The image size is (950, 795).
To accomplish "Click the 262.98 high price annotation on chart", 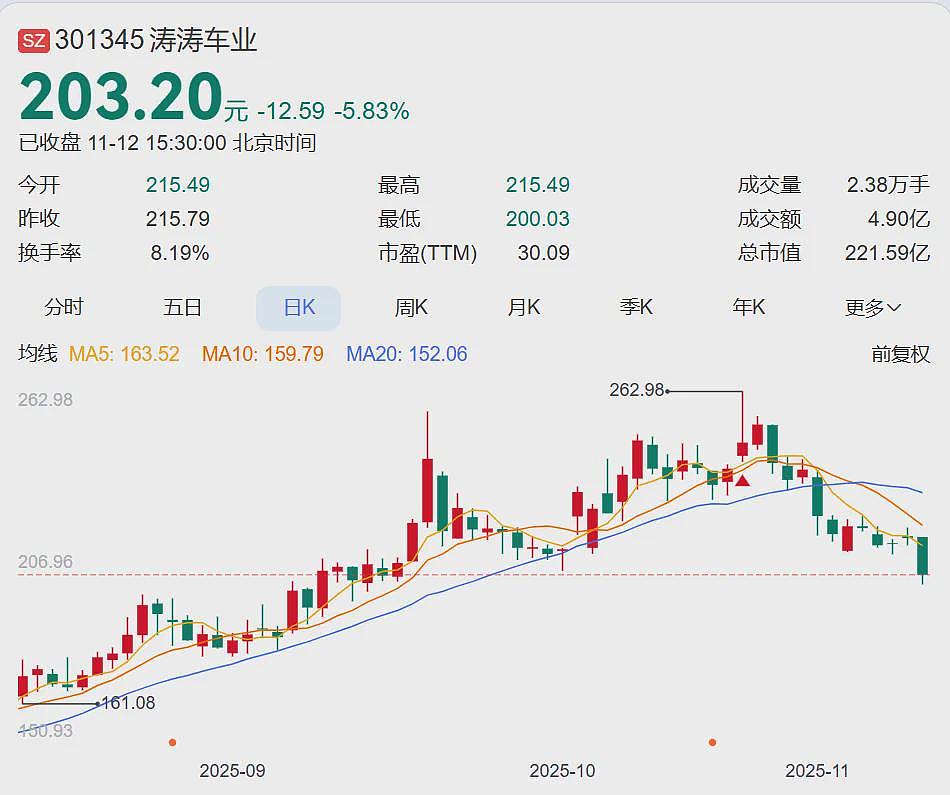I will [637, 390].
